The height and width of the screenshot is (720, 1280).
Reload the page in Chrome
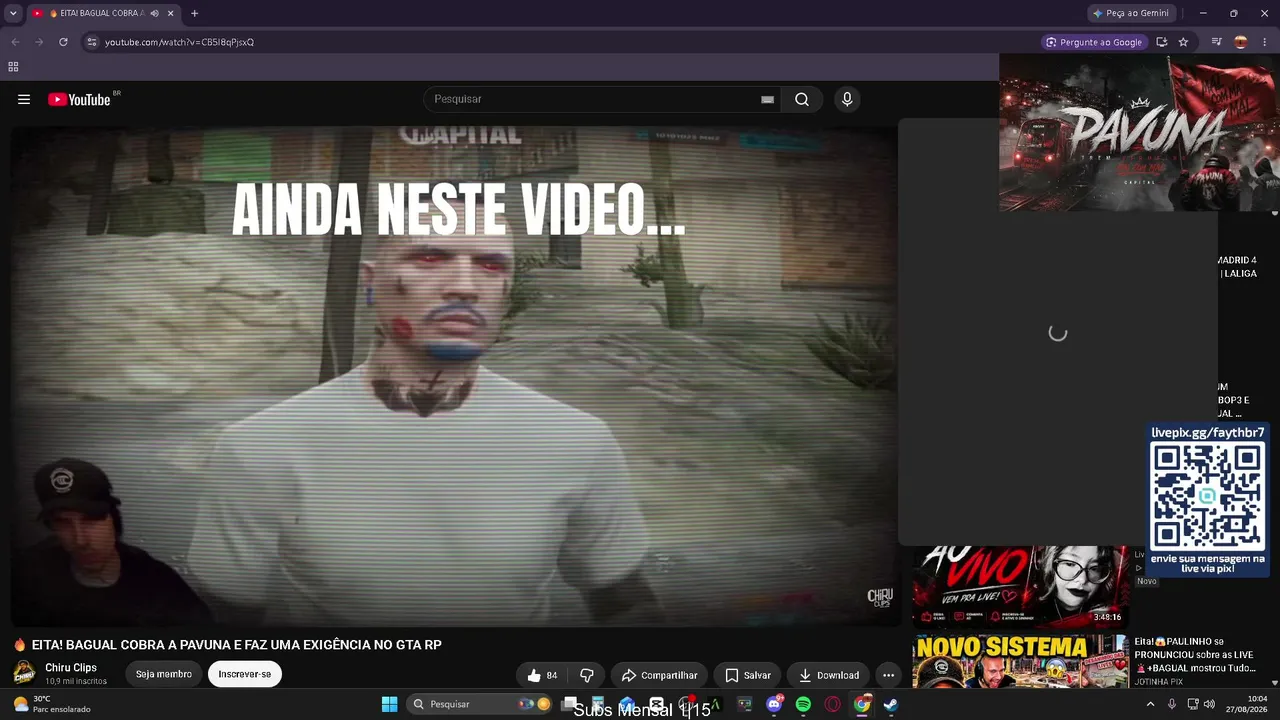tap(63, 42)
